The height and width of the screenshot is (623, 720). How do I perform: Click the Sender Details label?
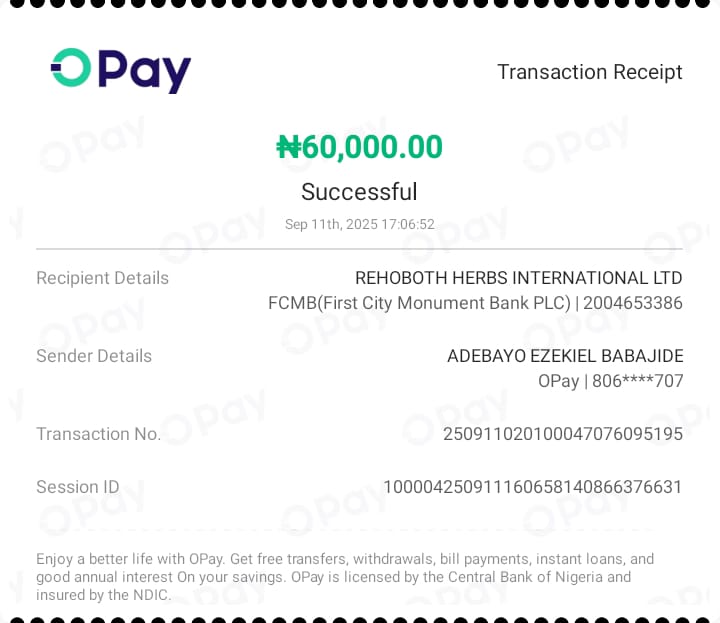[x=94, y=356]
